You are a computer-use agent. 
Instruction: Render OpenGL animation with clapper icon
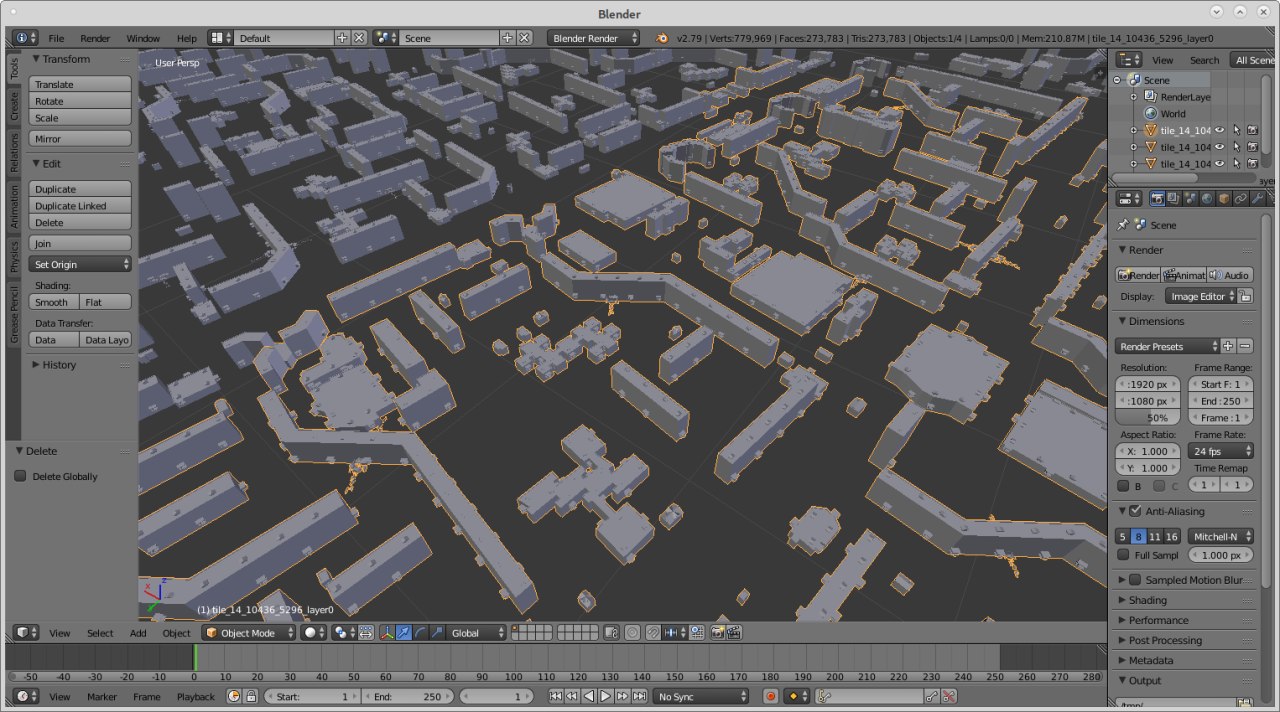pyautogui.click(x=735, y=633)
